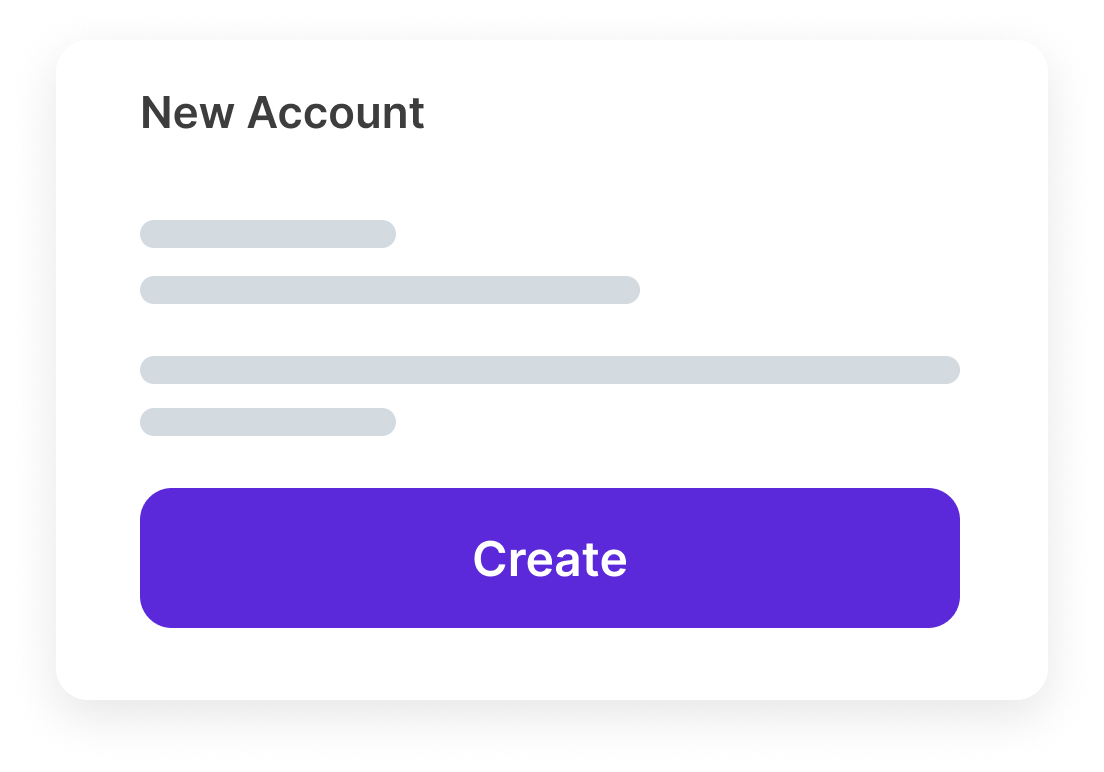Select the longest gray placeholder bar
Image resolution: width=1104 pixels, height=772 pixels.
click(550, 370)
